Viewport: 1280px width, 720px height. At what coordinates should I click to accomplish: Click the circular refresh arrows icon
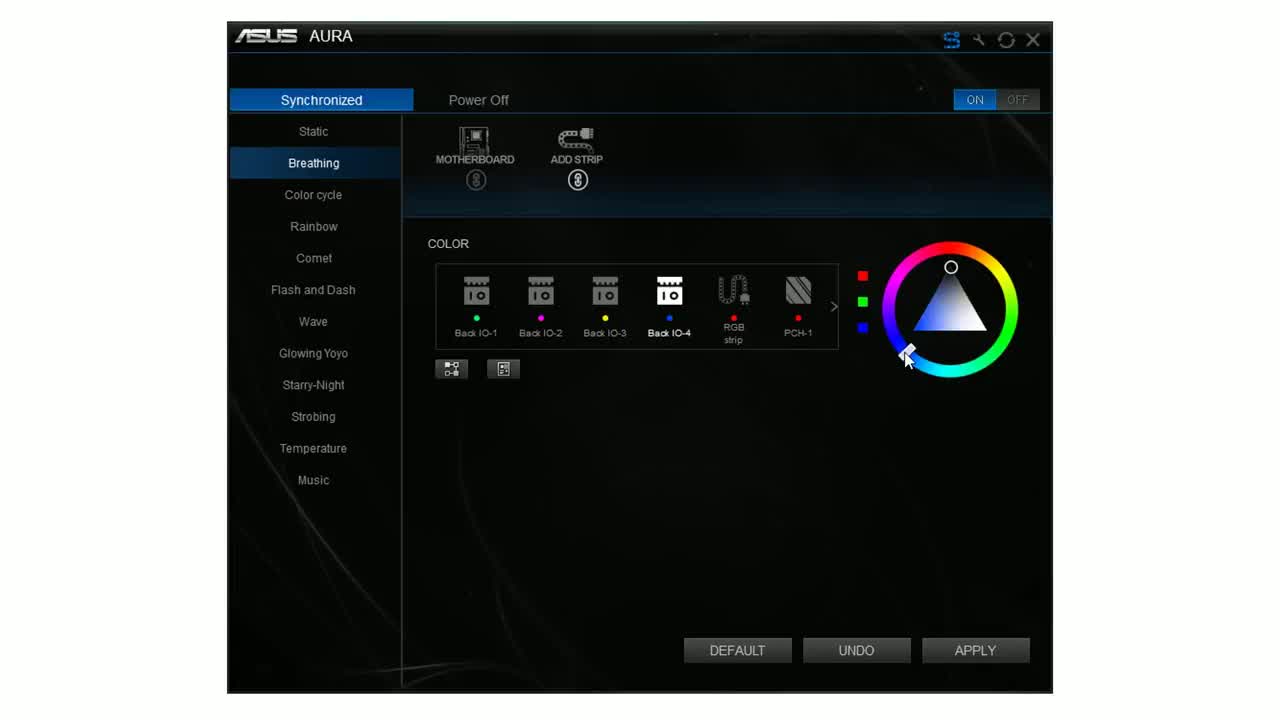tap(1006, 40)
